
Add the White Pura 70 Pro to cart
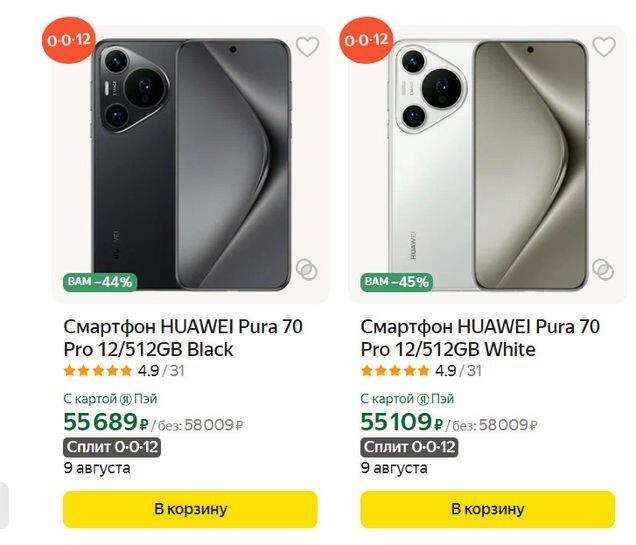pyautogui.click(x=488, y=509)
